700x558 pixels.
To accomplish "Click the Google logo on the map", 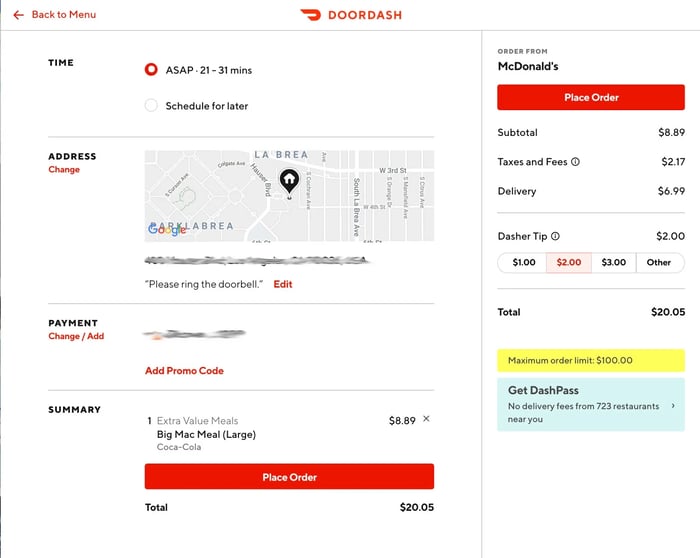I will click(167, 229).
